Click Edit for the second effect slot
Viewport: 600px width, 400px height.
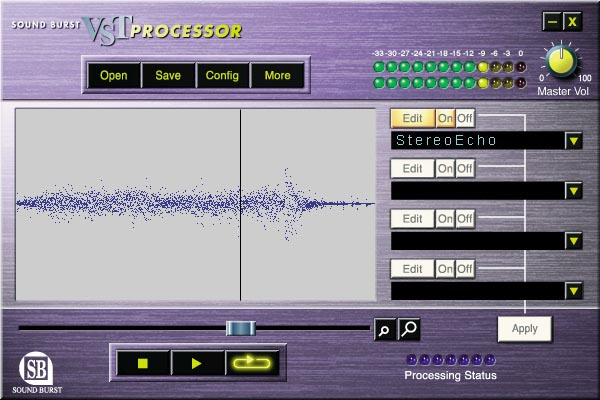(412, 168)
